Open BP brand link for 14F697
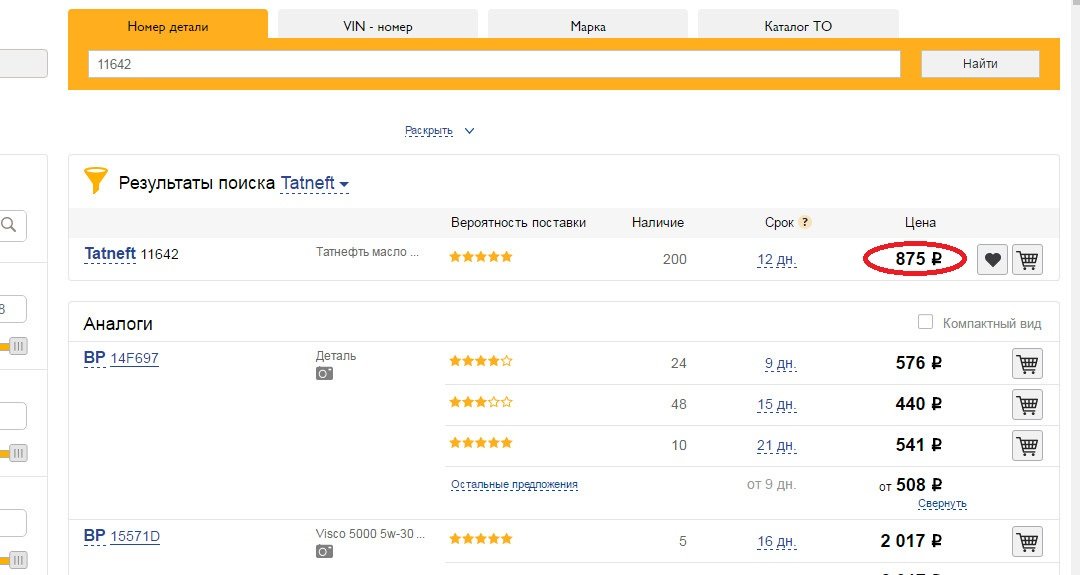Screen dimensions: 1080x575 pyautogui.click(x=94, y=357)
